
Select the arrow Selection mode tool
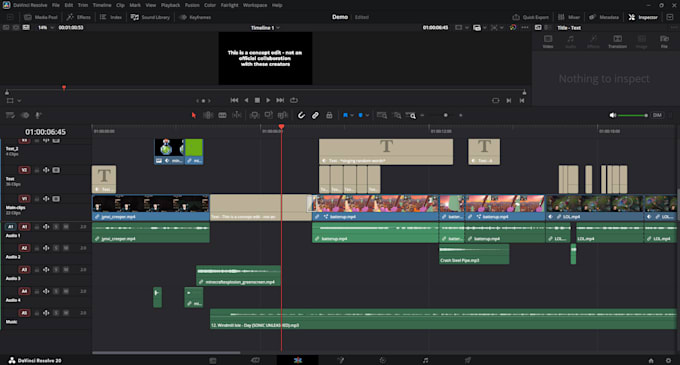point(194,115)
